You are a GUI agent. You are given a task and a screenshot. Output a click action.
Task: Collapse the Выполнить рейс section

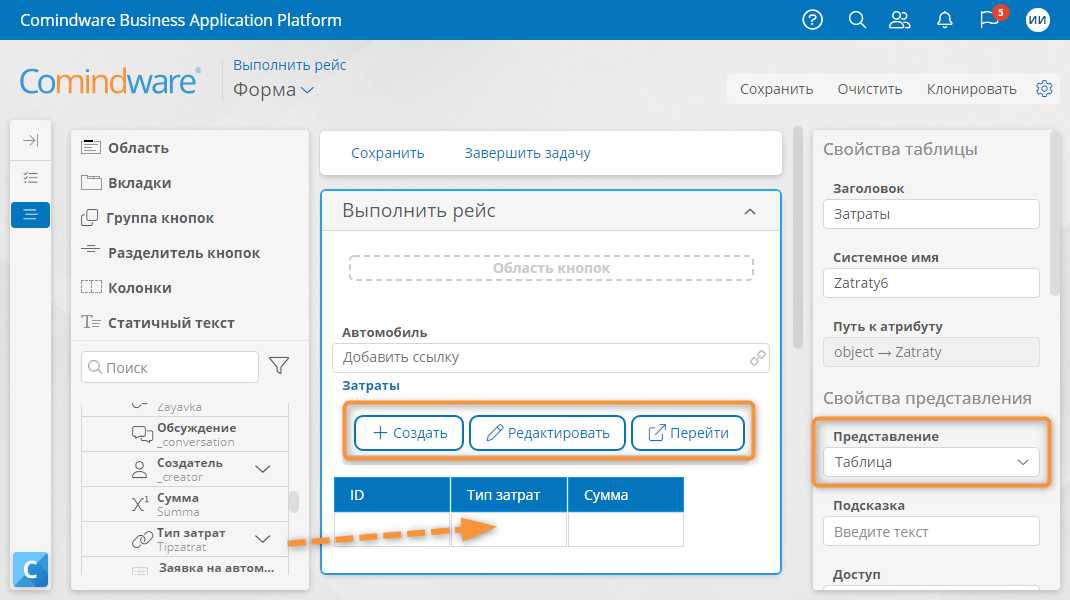[x=750, y=212]
